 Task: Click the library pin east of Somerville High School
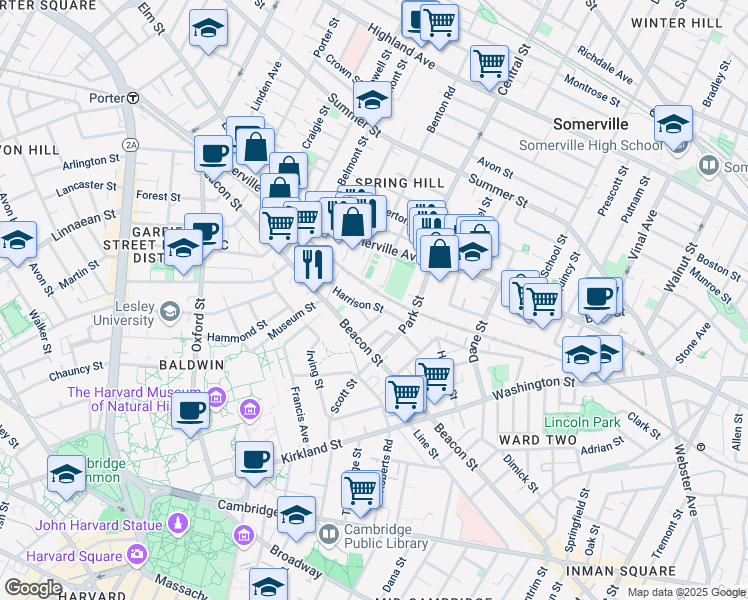pos(709,166)
